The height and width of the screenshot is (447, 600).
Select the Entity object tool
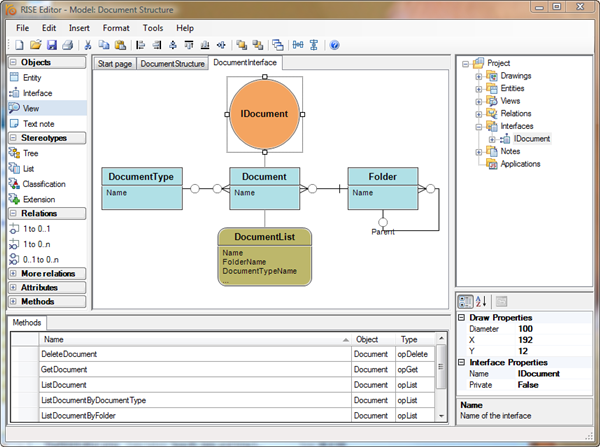(31, 77)
